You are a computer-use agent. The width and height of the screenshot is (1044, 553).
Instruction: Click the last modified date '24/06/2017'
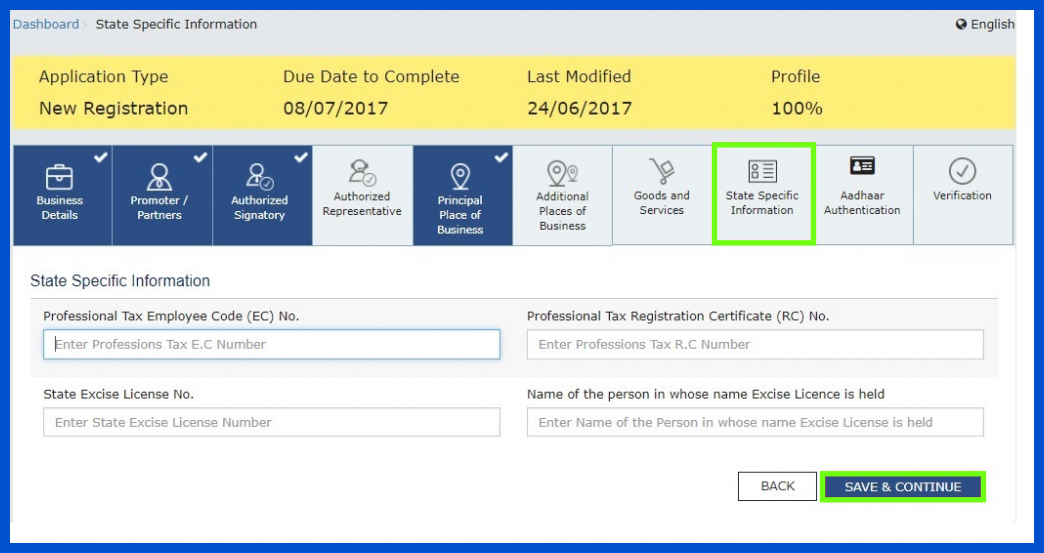tap(579, 108)
